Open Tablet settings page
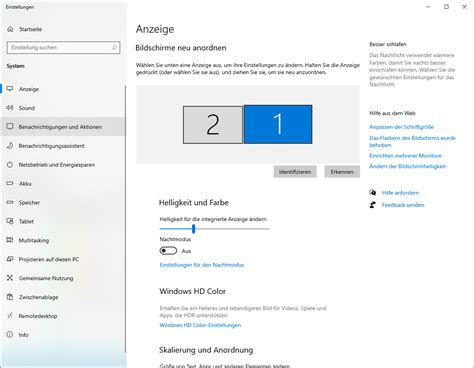This screenshot has width=474, height=368. [63, 221]
